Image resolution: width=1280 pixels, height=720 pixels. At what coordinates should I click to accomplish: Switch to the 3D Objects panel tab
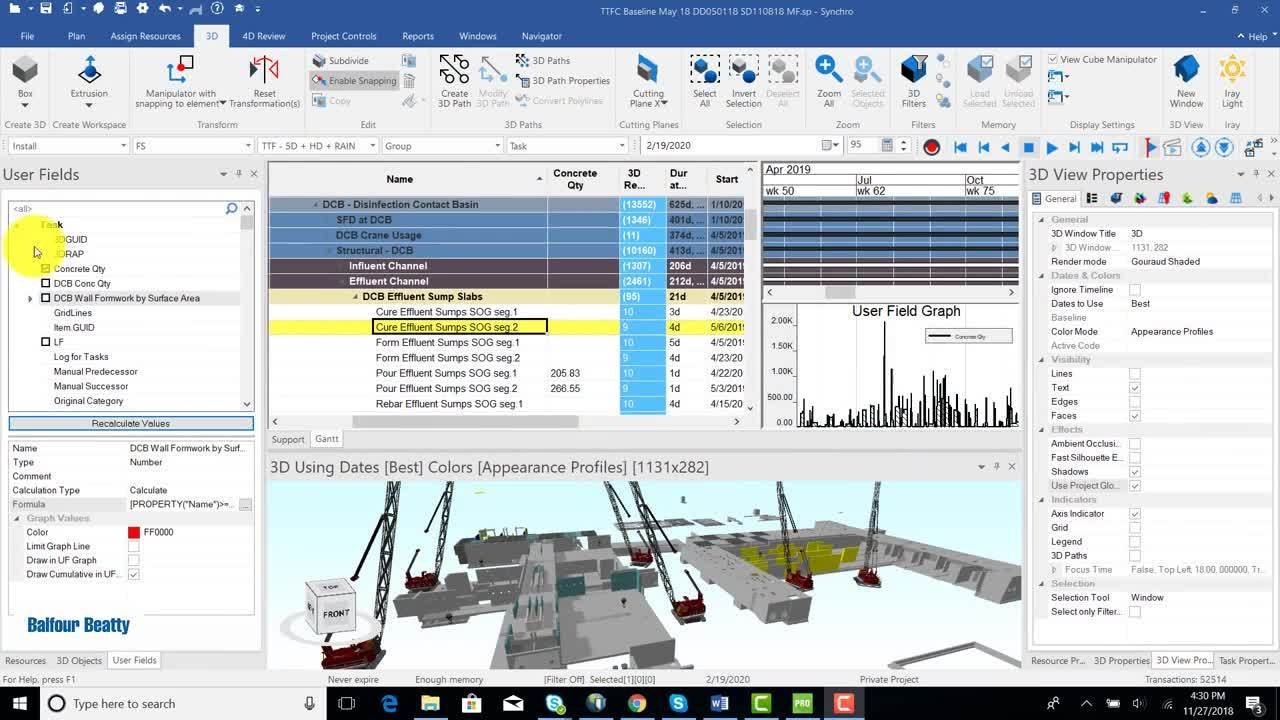click(79, 660)
